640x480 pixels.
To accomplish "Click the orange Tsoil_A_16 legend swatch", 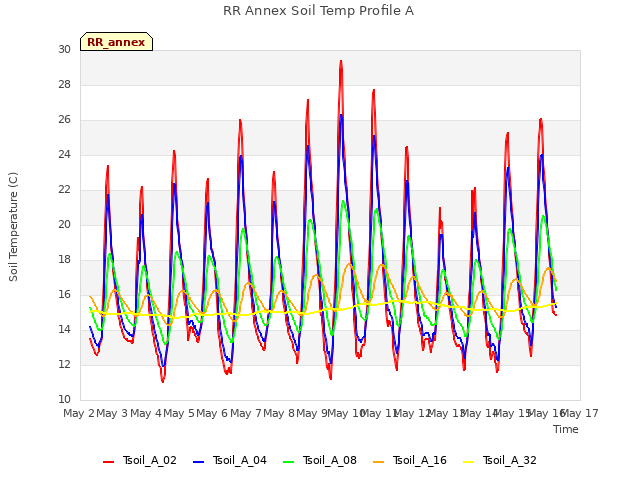I will pyautogui.click(x=378, y=462).
